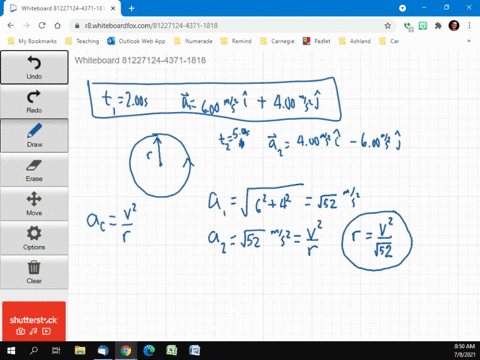Select the Erase tool
Viewport: 480px width, 360px height.
[x=34, y=170]
